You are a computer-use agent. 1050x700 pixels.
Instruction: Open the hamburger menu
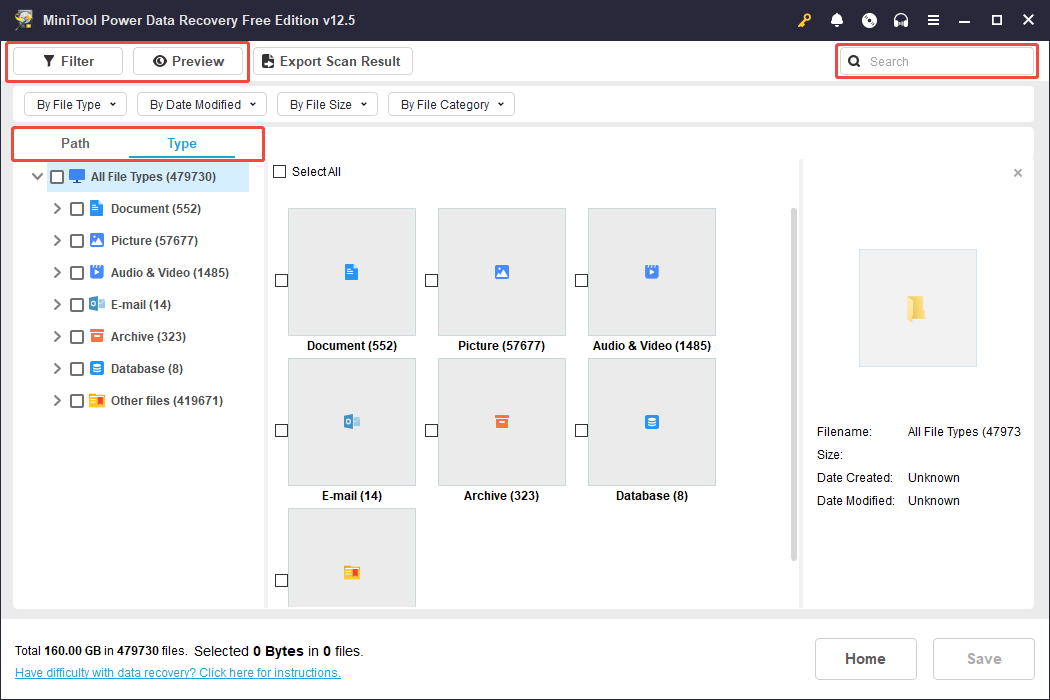click(x=933, y=20)
